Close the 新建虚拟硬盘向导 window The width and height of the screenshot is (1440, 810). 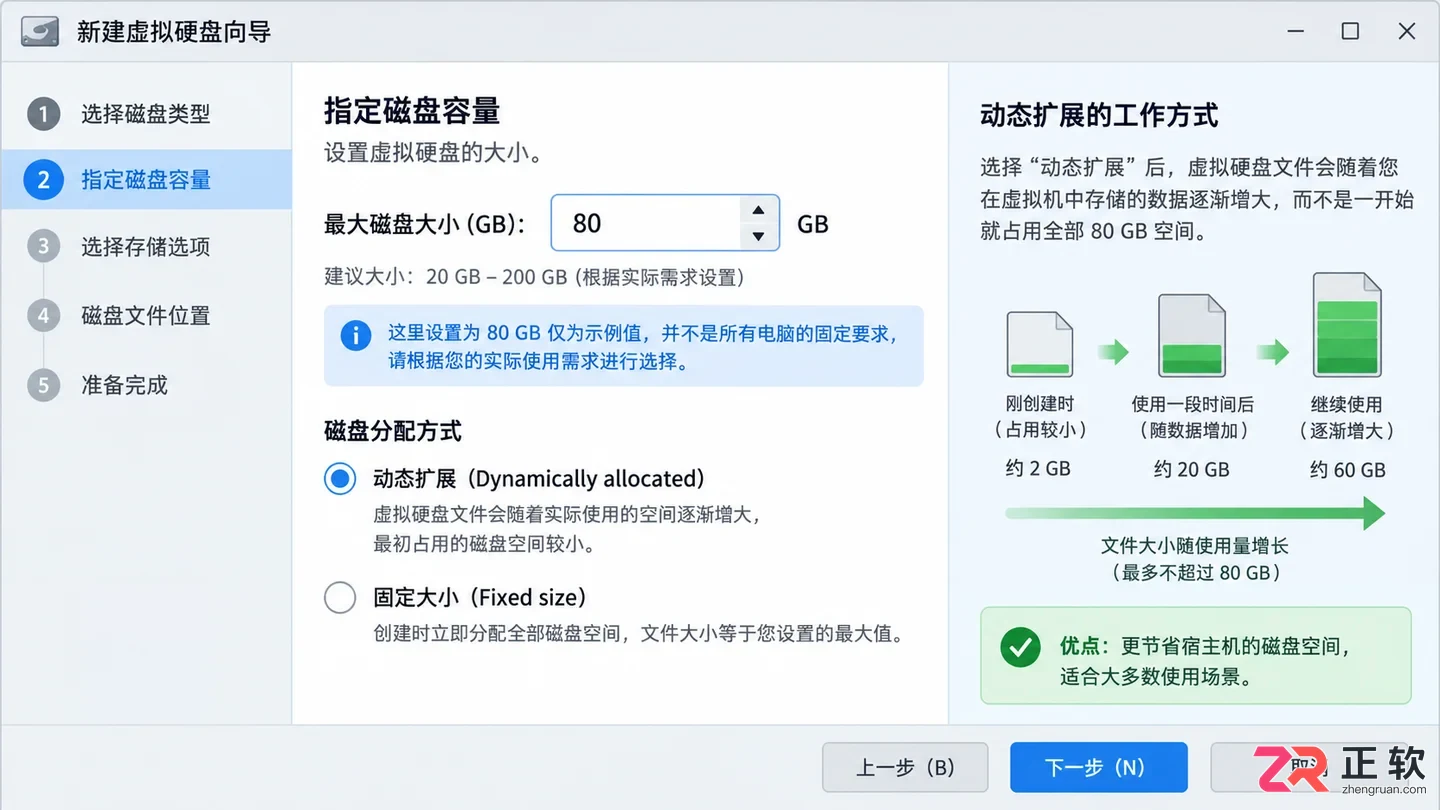1407,31
